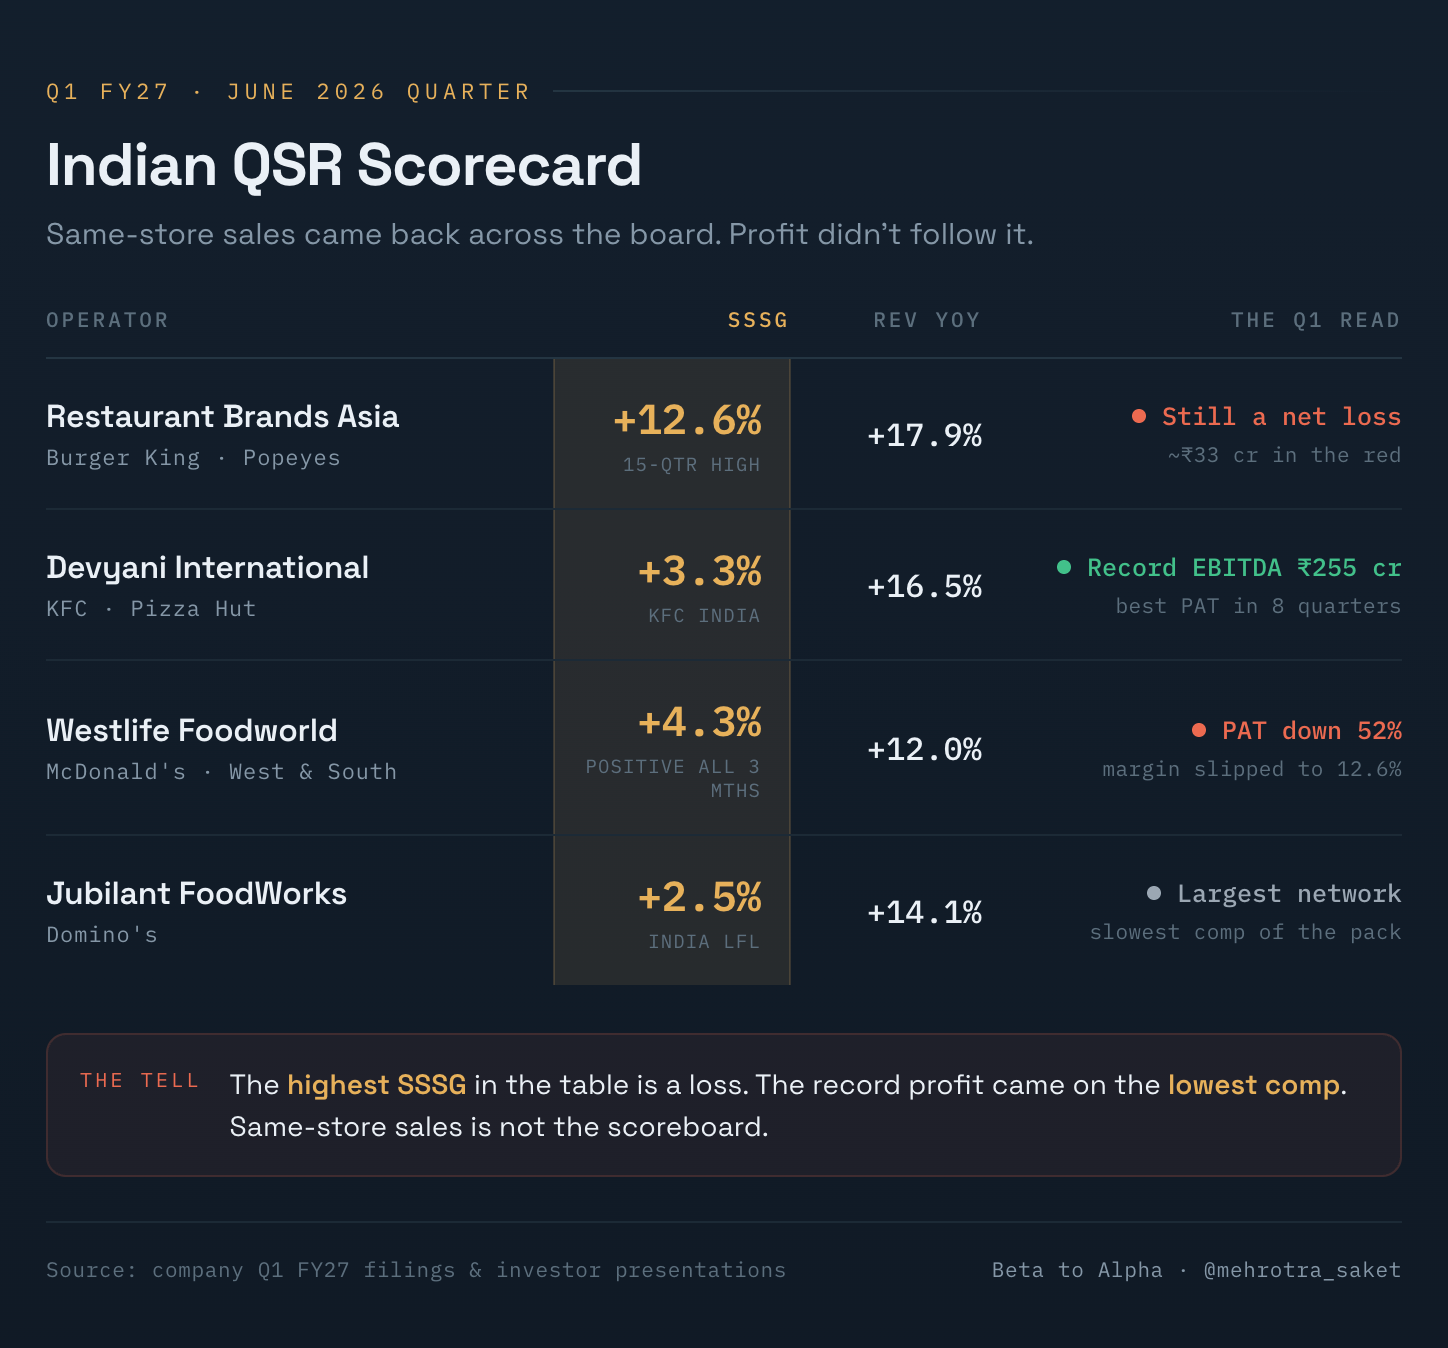Click the red dot beside PAT down 52%
The image size is (1448, 1348).
pos(1199,730)
